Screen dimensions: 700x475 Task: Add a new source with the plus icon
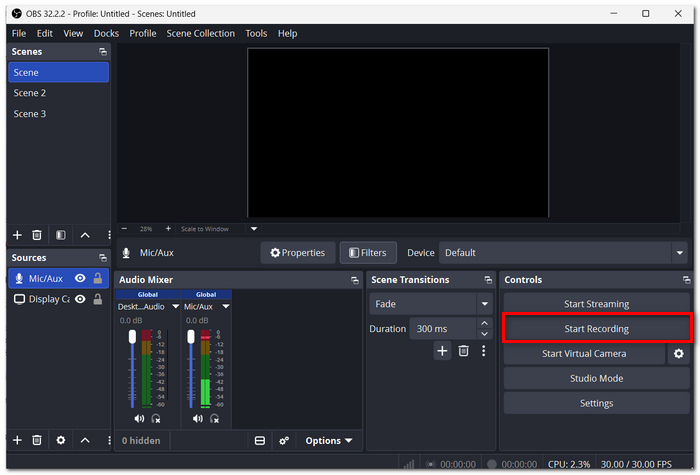(x=17, y=440)
